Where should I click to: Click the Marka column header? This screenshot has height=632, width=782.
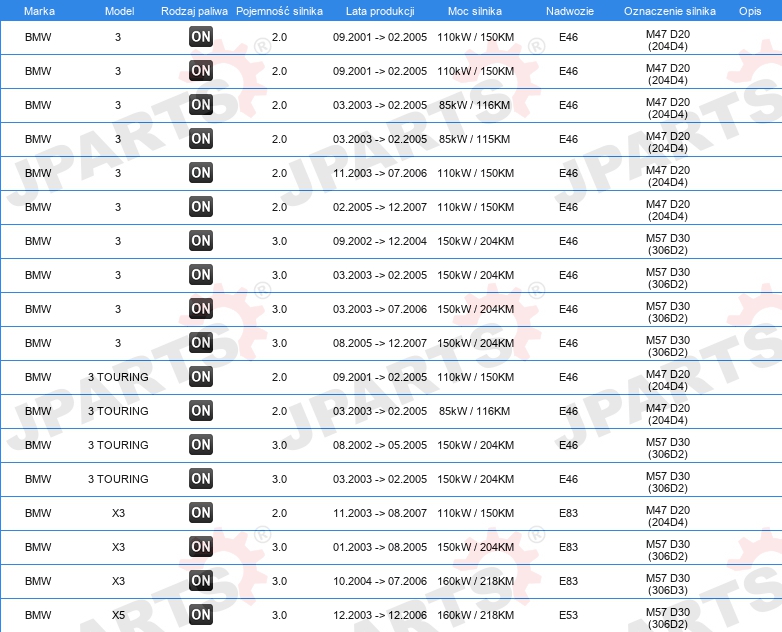[39, 11]
